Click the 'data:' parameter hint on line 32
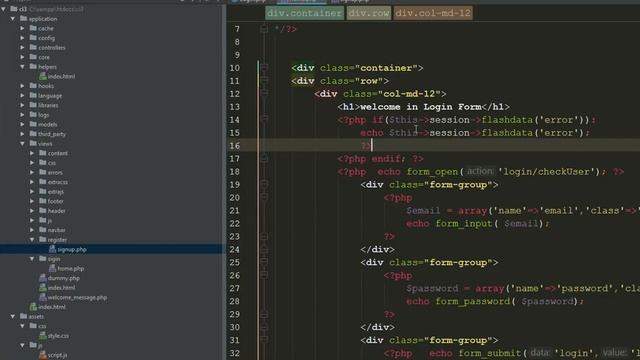Viewport: 640px width, 360px height. click(540, 353)
